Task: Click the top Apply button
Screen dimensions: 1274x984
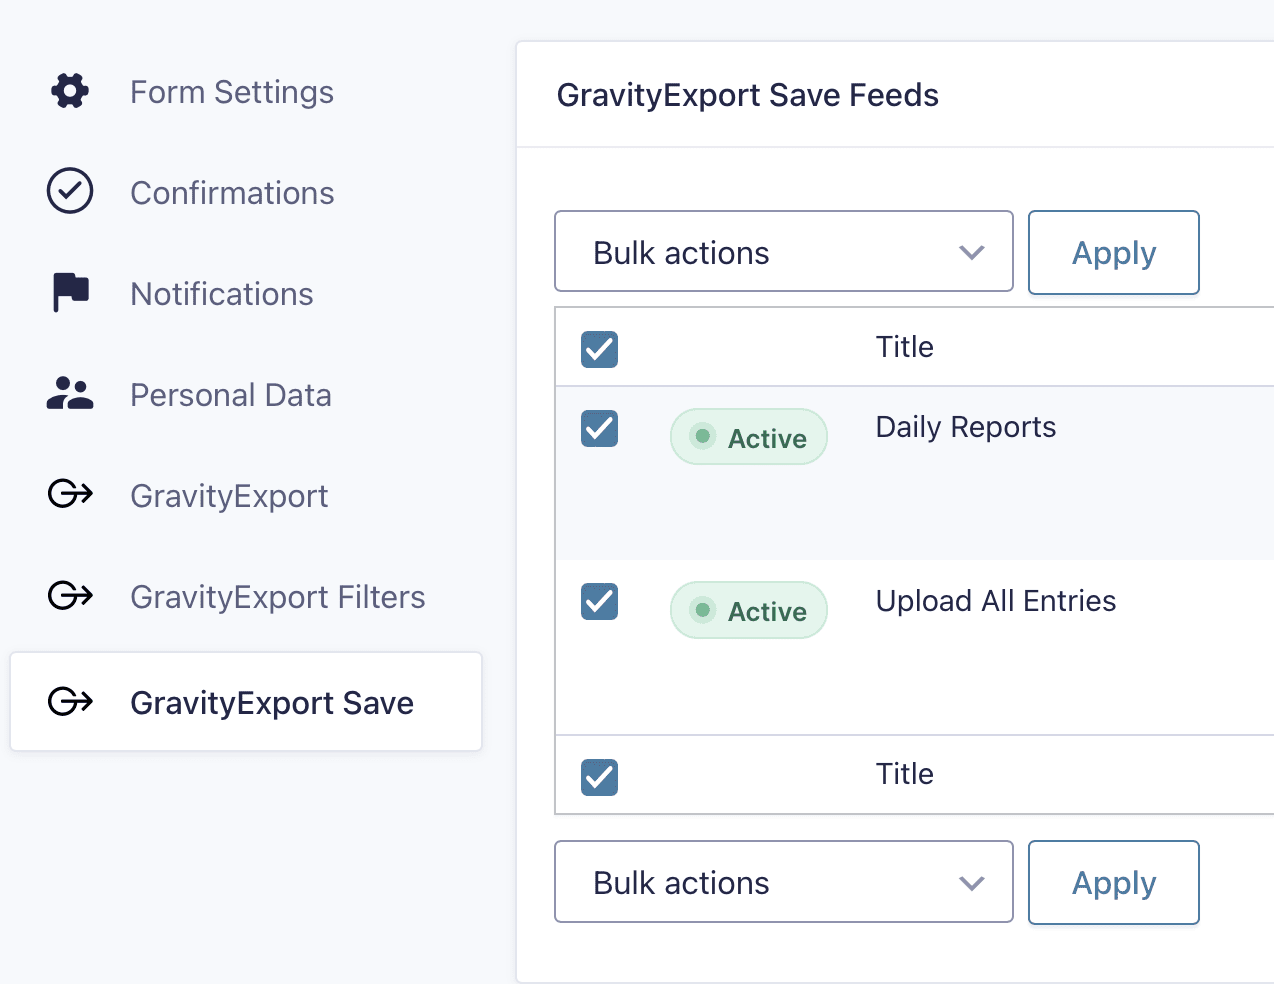Action: pyautogui.click(x=1113, y=252)
